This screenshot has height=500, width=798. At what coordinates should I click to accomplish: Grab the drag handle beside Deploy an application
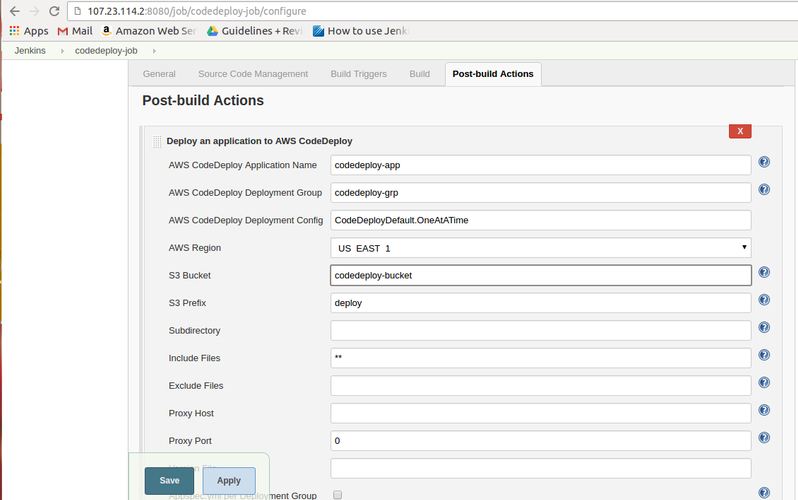tap(157, 142)
